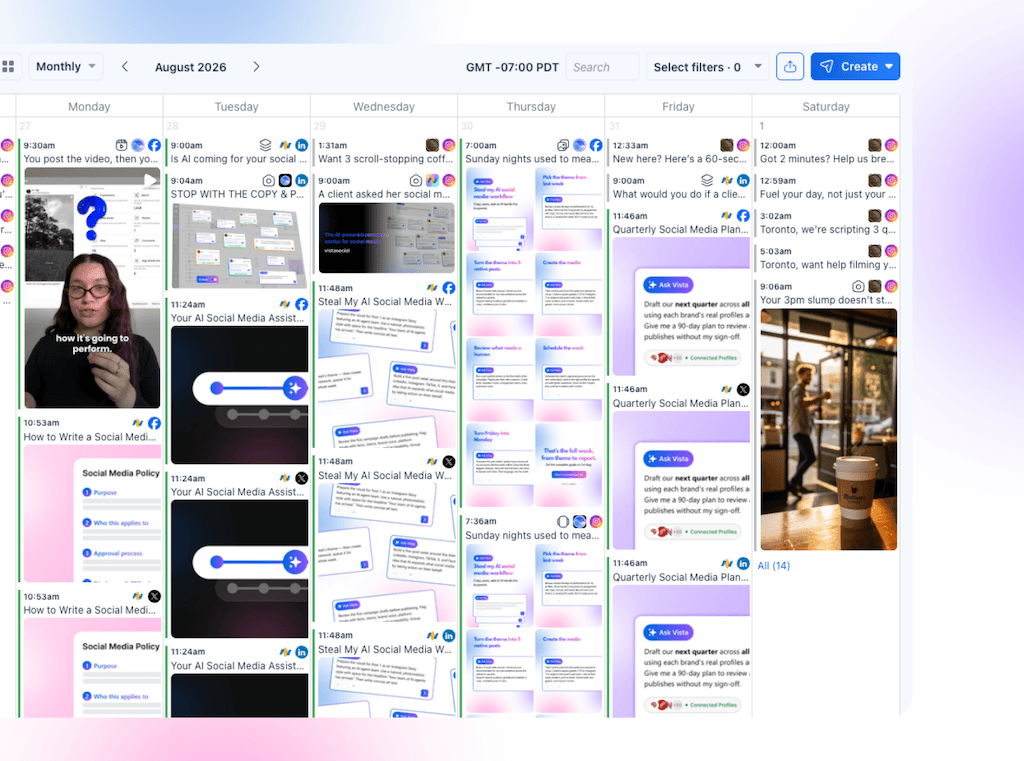
Task: Open post 'Toronto, we're scripting 3 q...'
Action: [827, 229]
